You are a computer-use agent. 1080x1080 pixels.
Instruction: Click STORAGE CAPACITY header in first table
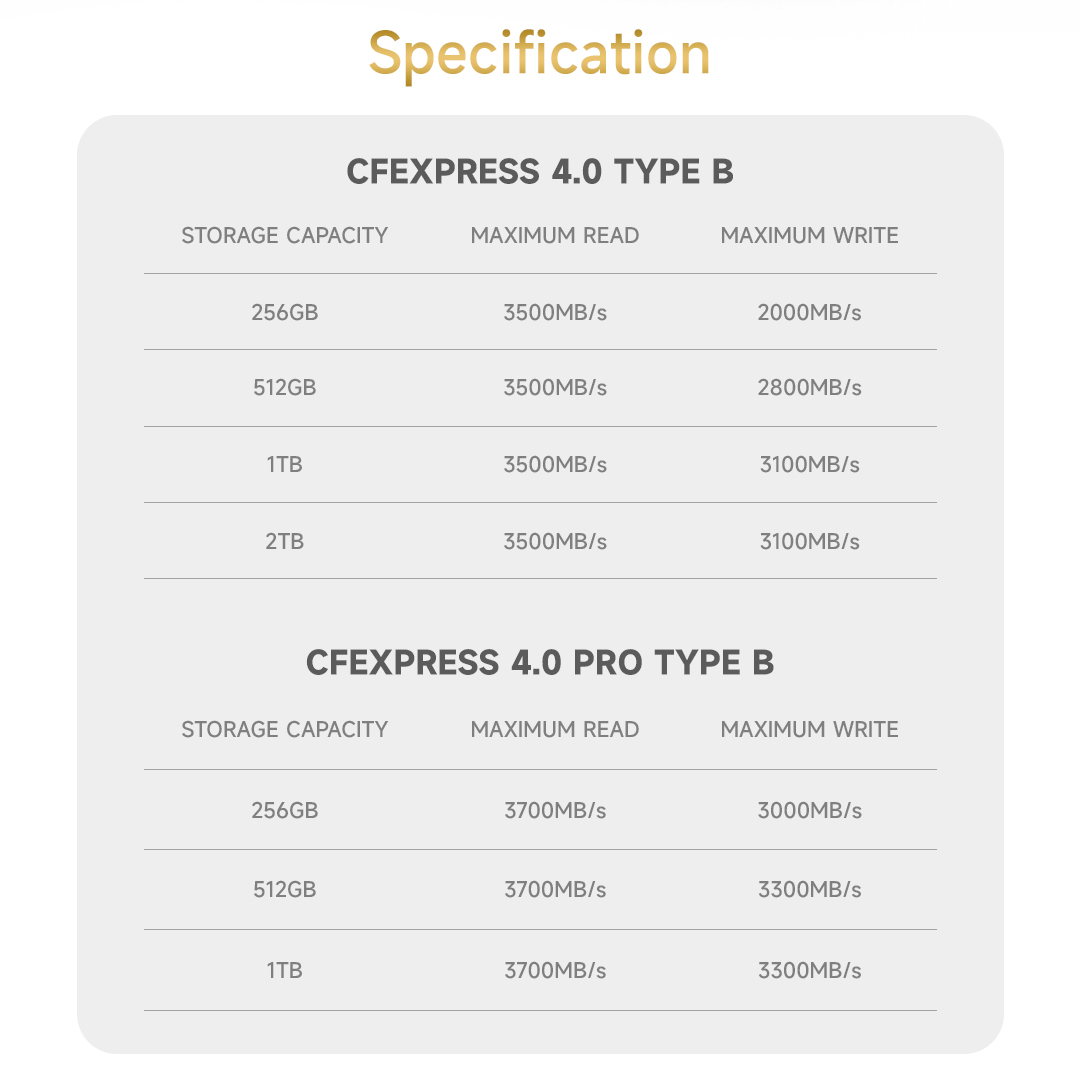pos(284,236)
